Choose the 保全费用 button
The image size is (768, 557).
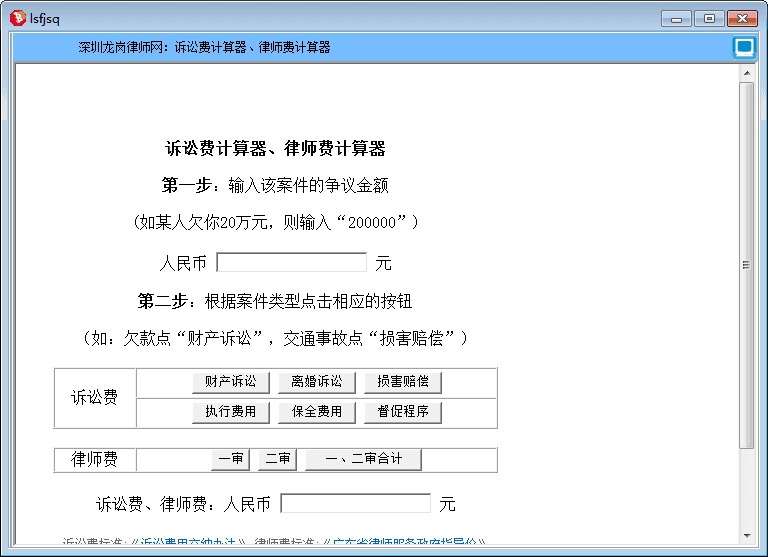tap(316, 411)
